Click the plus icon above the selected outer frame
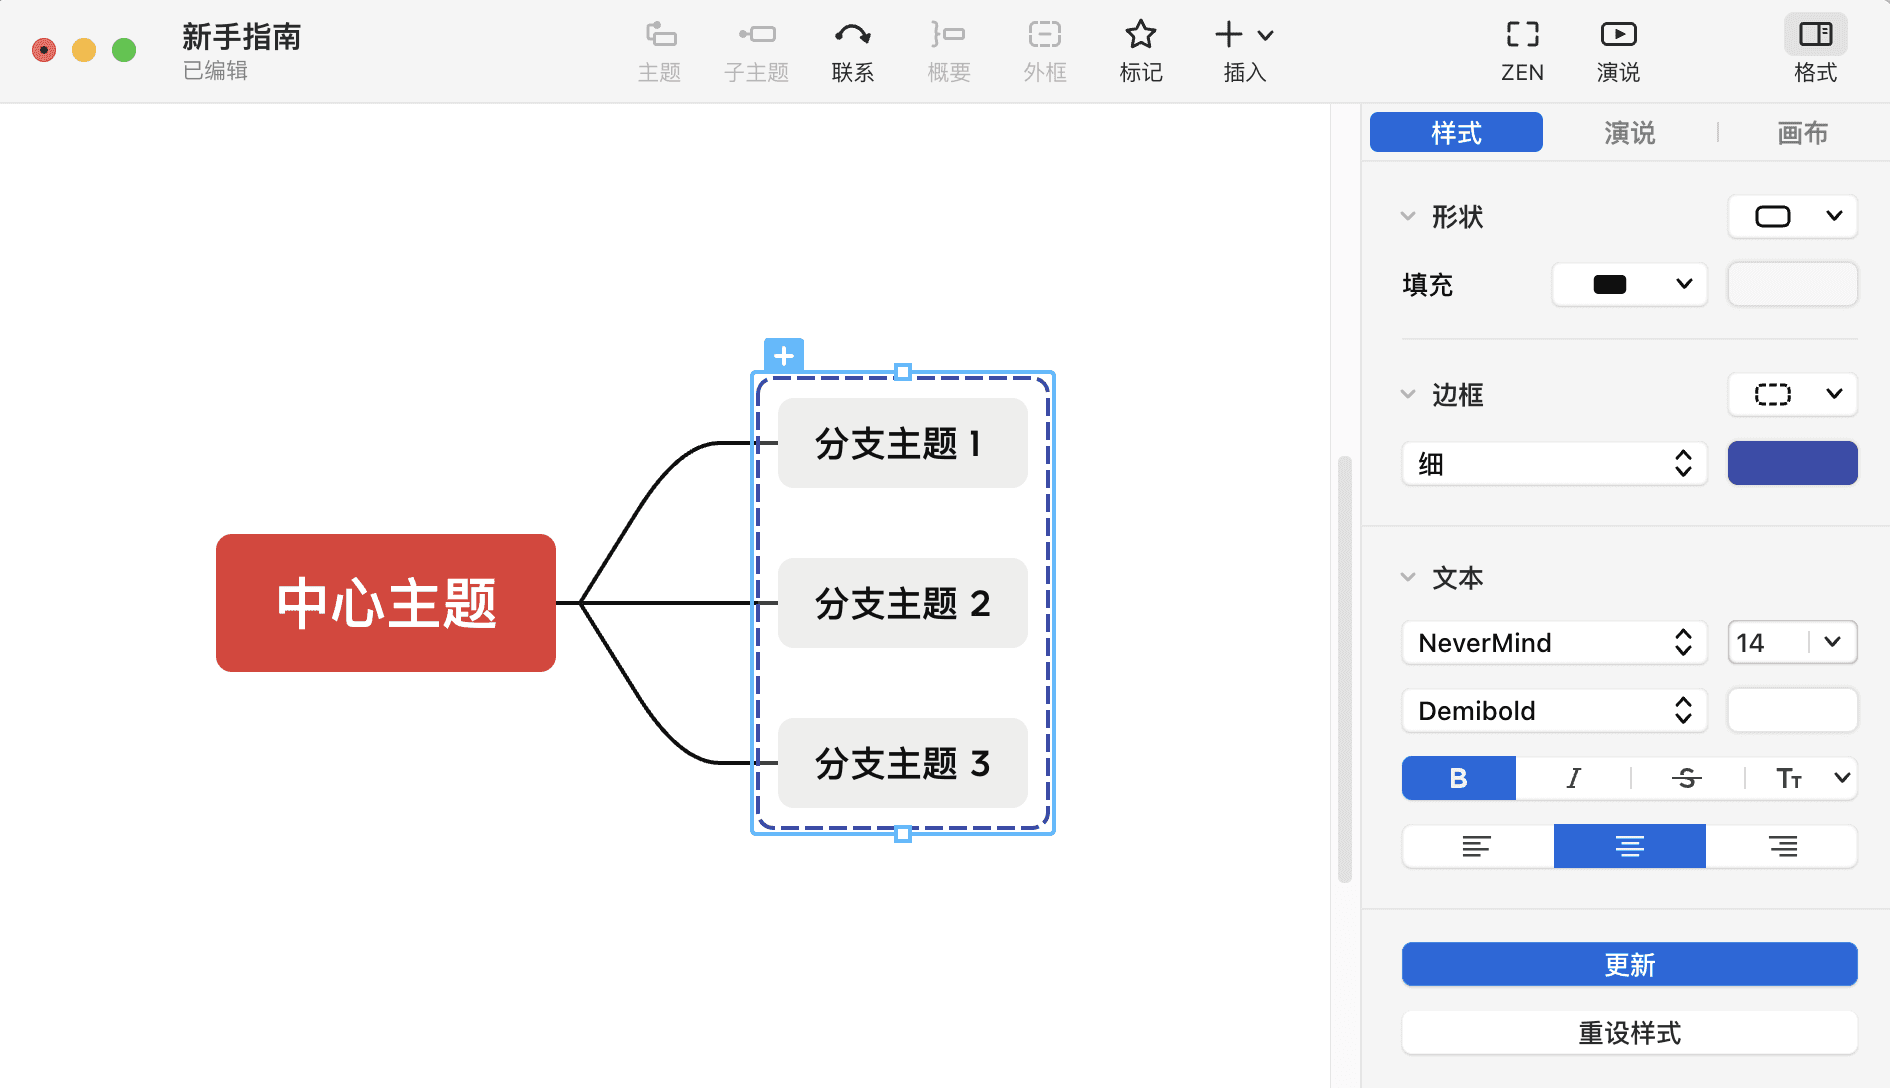The height and width of the screenshot is (1088, 1890). pyautogui.click(x=783, y=354)
